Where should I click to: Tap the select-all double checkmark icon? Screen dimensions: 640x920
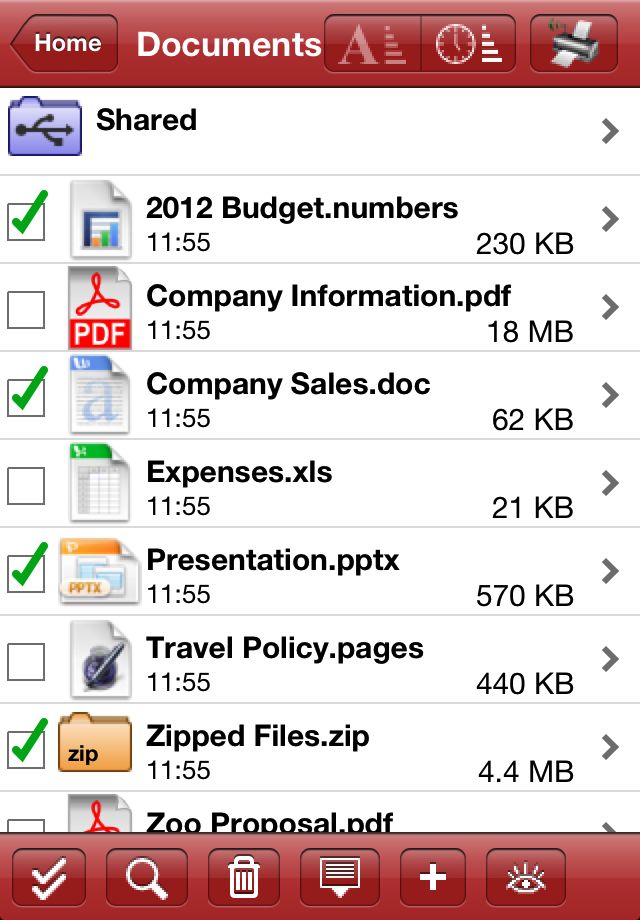(x=49, y=877)
